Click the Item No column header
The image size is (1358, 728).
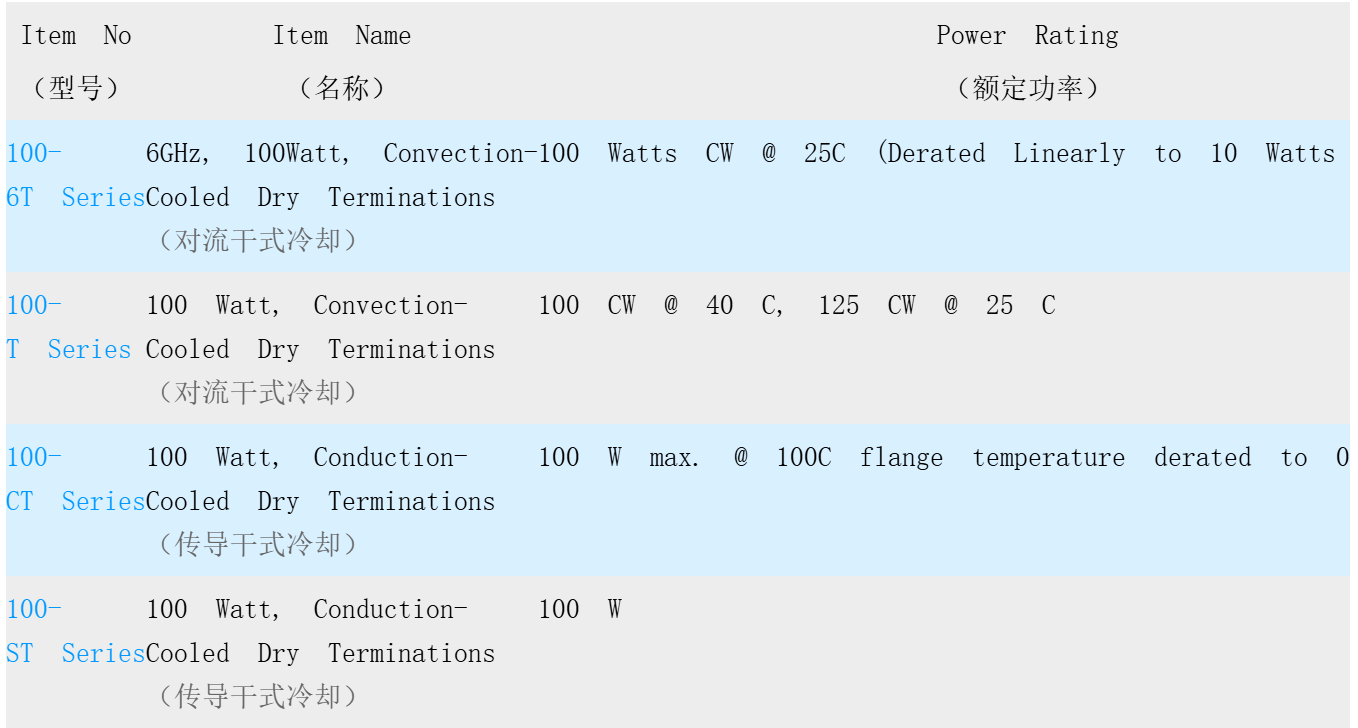click(76, 35)
